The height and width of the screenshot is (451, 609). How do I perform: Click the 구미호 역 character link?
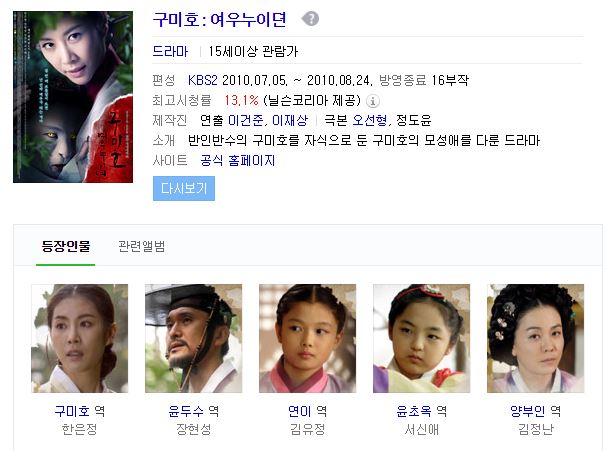[x=80, y=411]
